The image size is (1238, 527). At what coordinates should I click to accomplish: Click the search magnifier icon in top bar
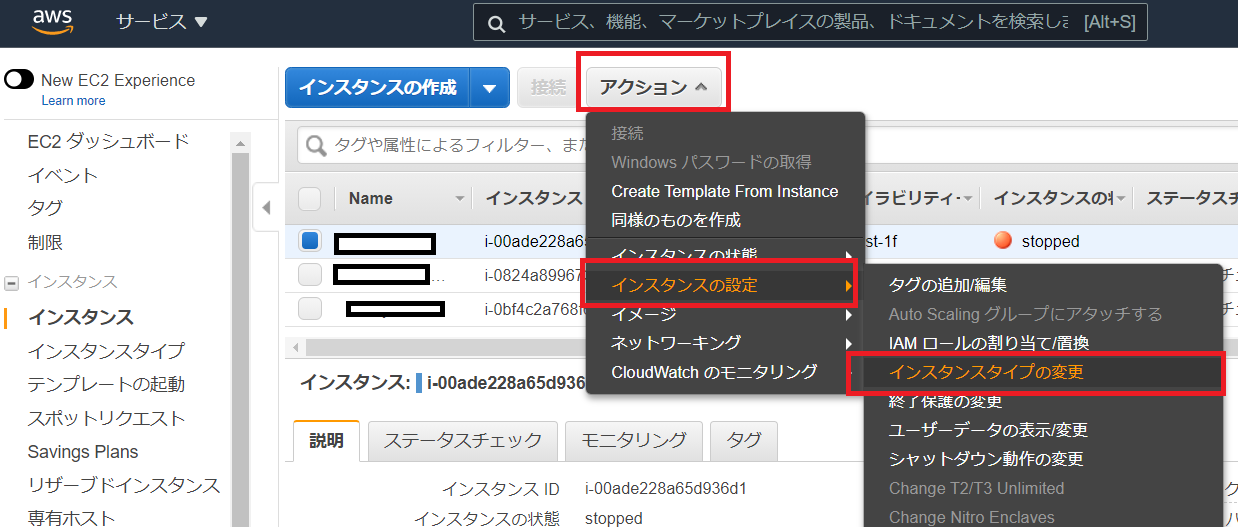495,23
